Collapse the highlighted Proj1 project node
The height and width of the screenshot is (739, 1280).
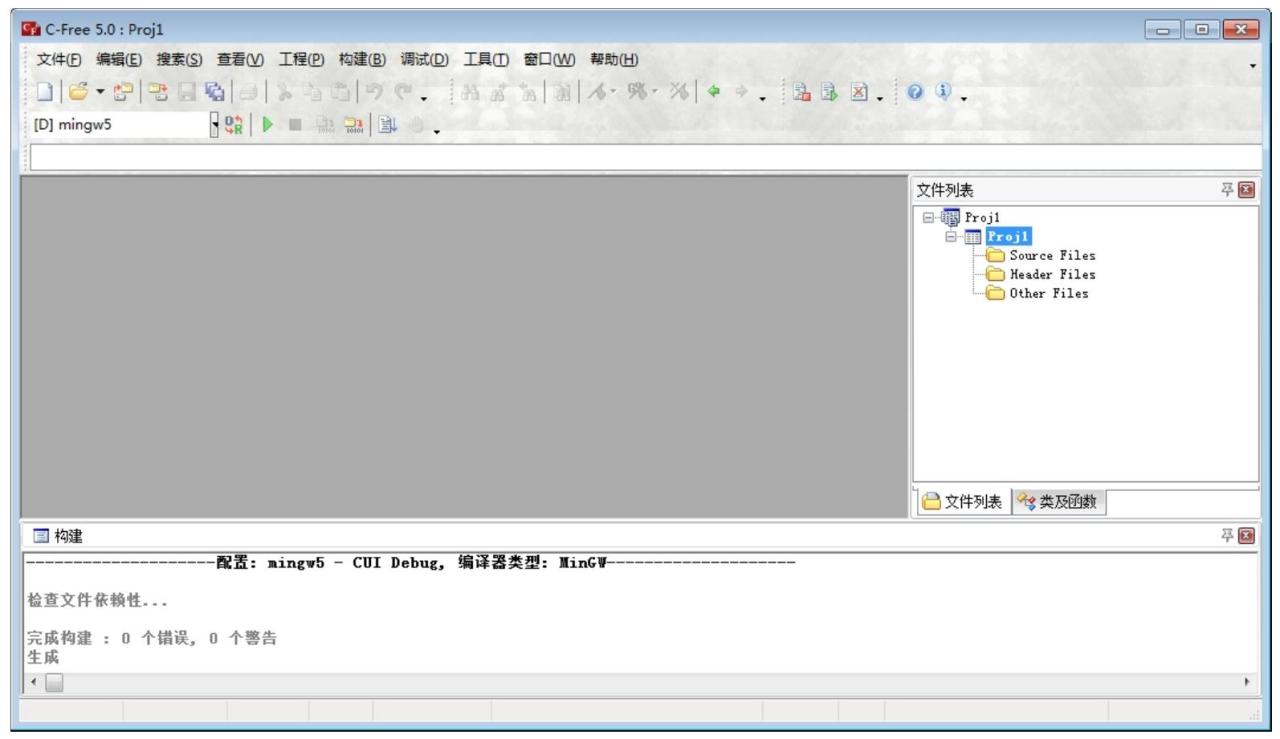[x=951, y=236]
